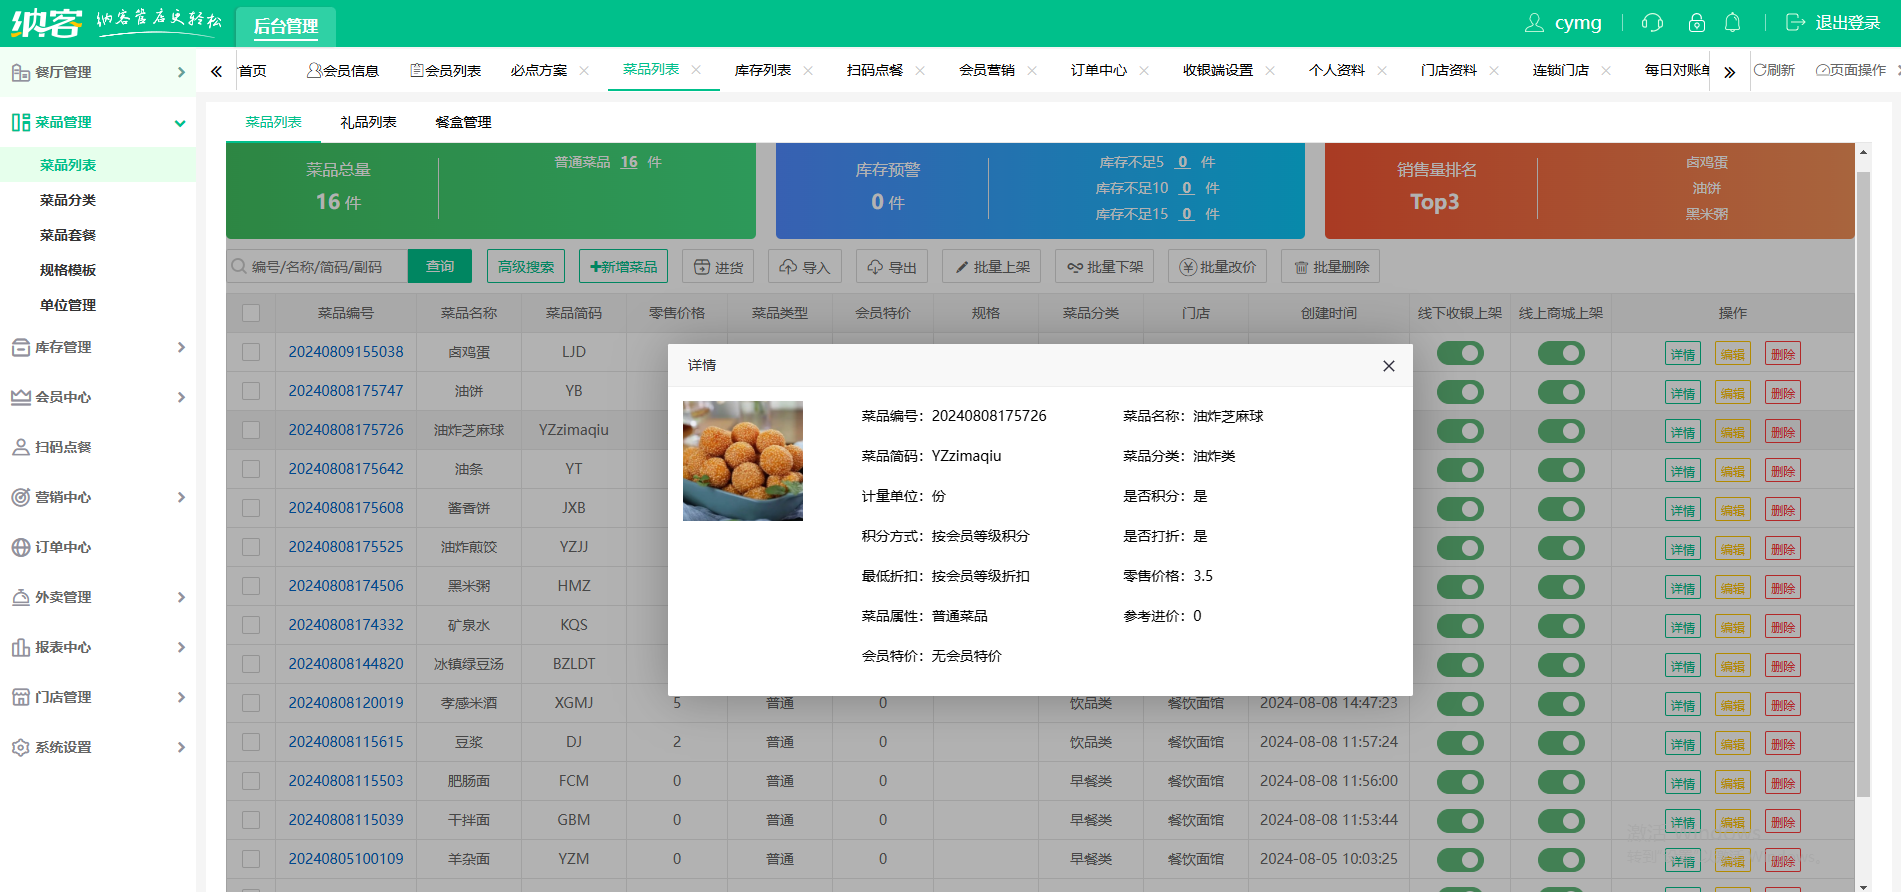Screen dimensions: 1901x892
Task: Click the 批量上架 button
Action: tap(992, 266)
